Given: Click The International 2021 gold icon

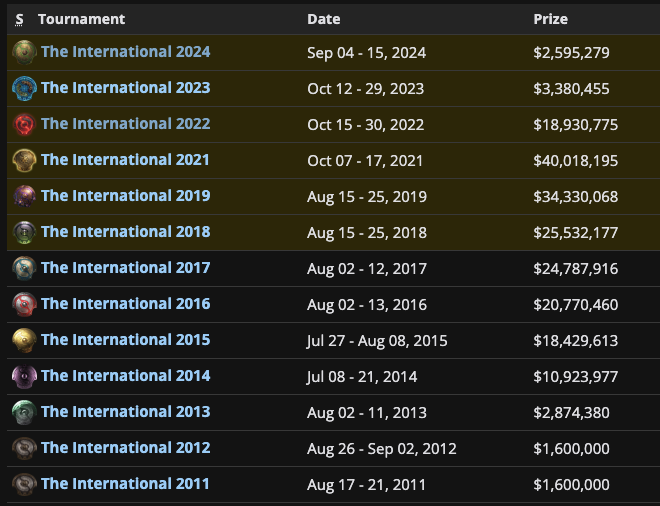Looking at the screenshot, I should coord(24,160).
